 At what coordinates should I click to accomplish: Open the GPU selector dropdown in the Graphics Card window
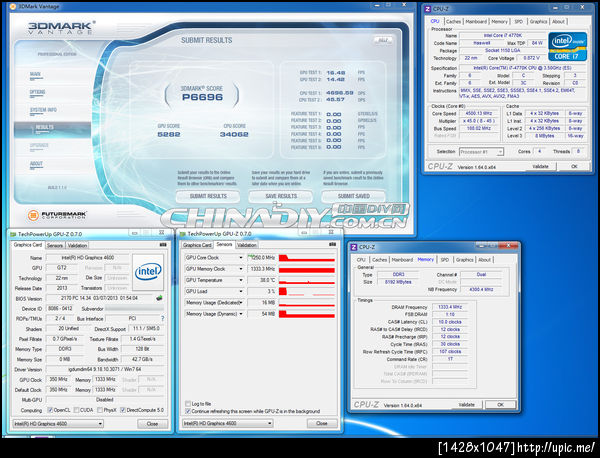tap(58, 424)
